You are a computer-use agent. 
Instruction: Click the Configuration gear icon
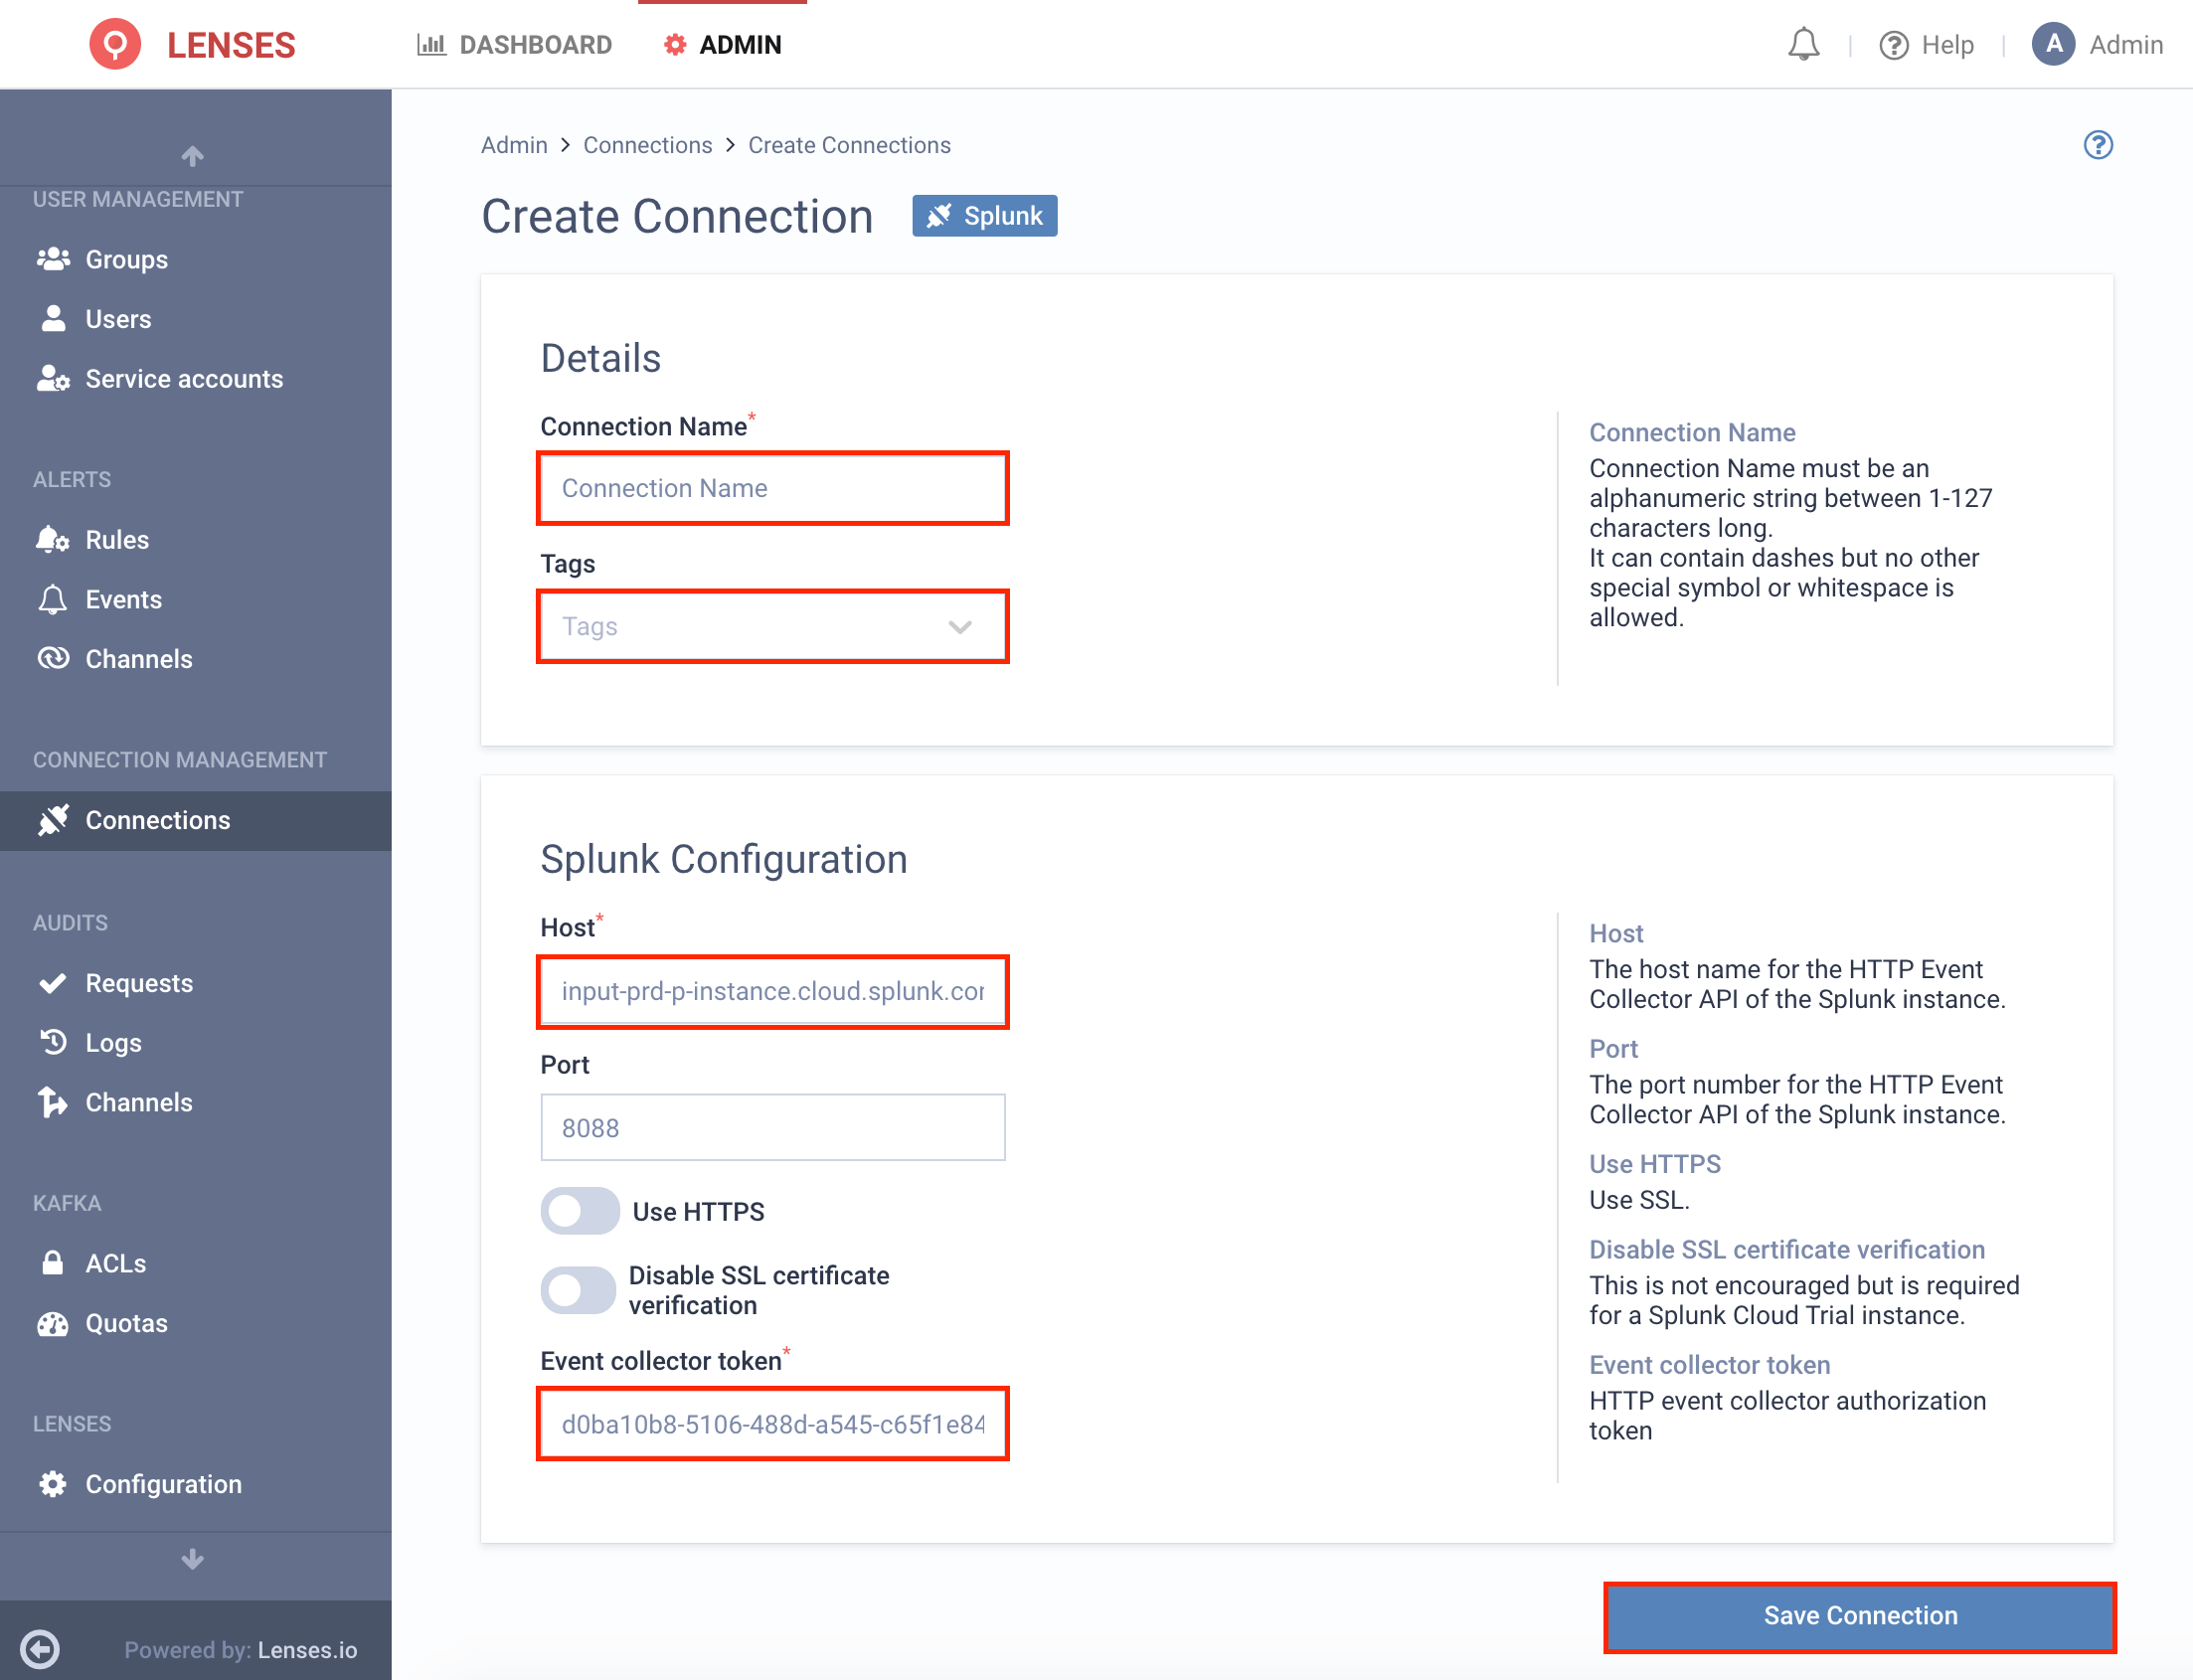click(x=53, y=1484)
